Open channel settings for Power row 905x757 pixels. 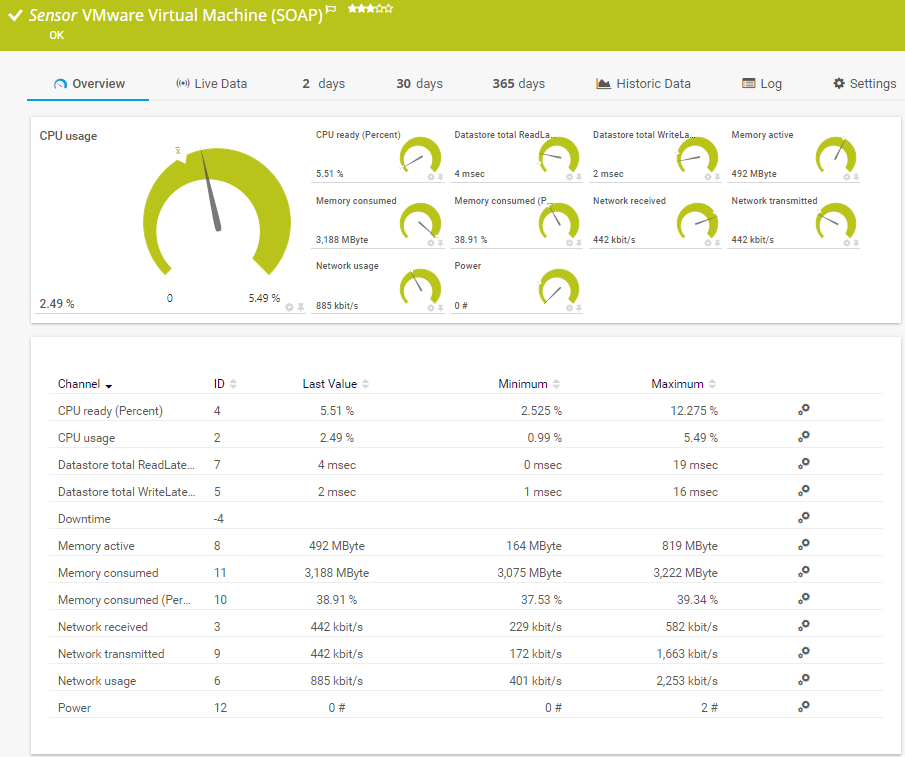803,707
